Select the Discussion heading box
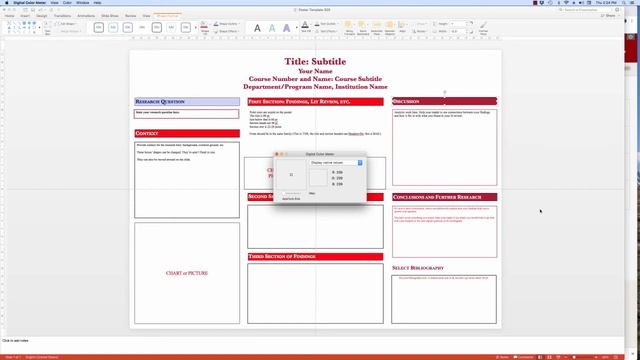The image size is (640, 360). click(444, 101)
